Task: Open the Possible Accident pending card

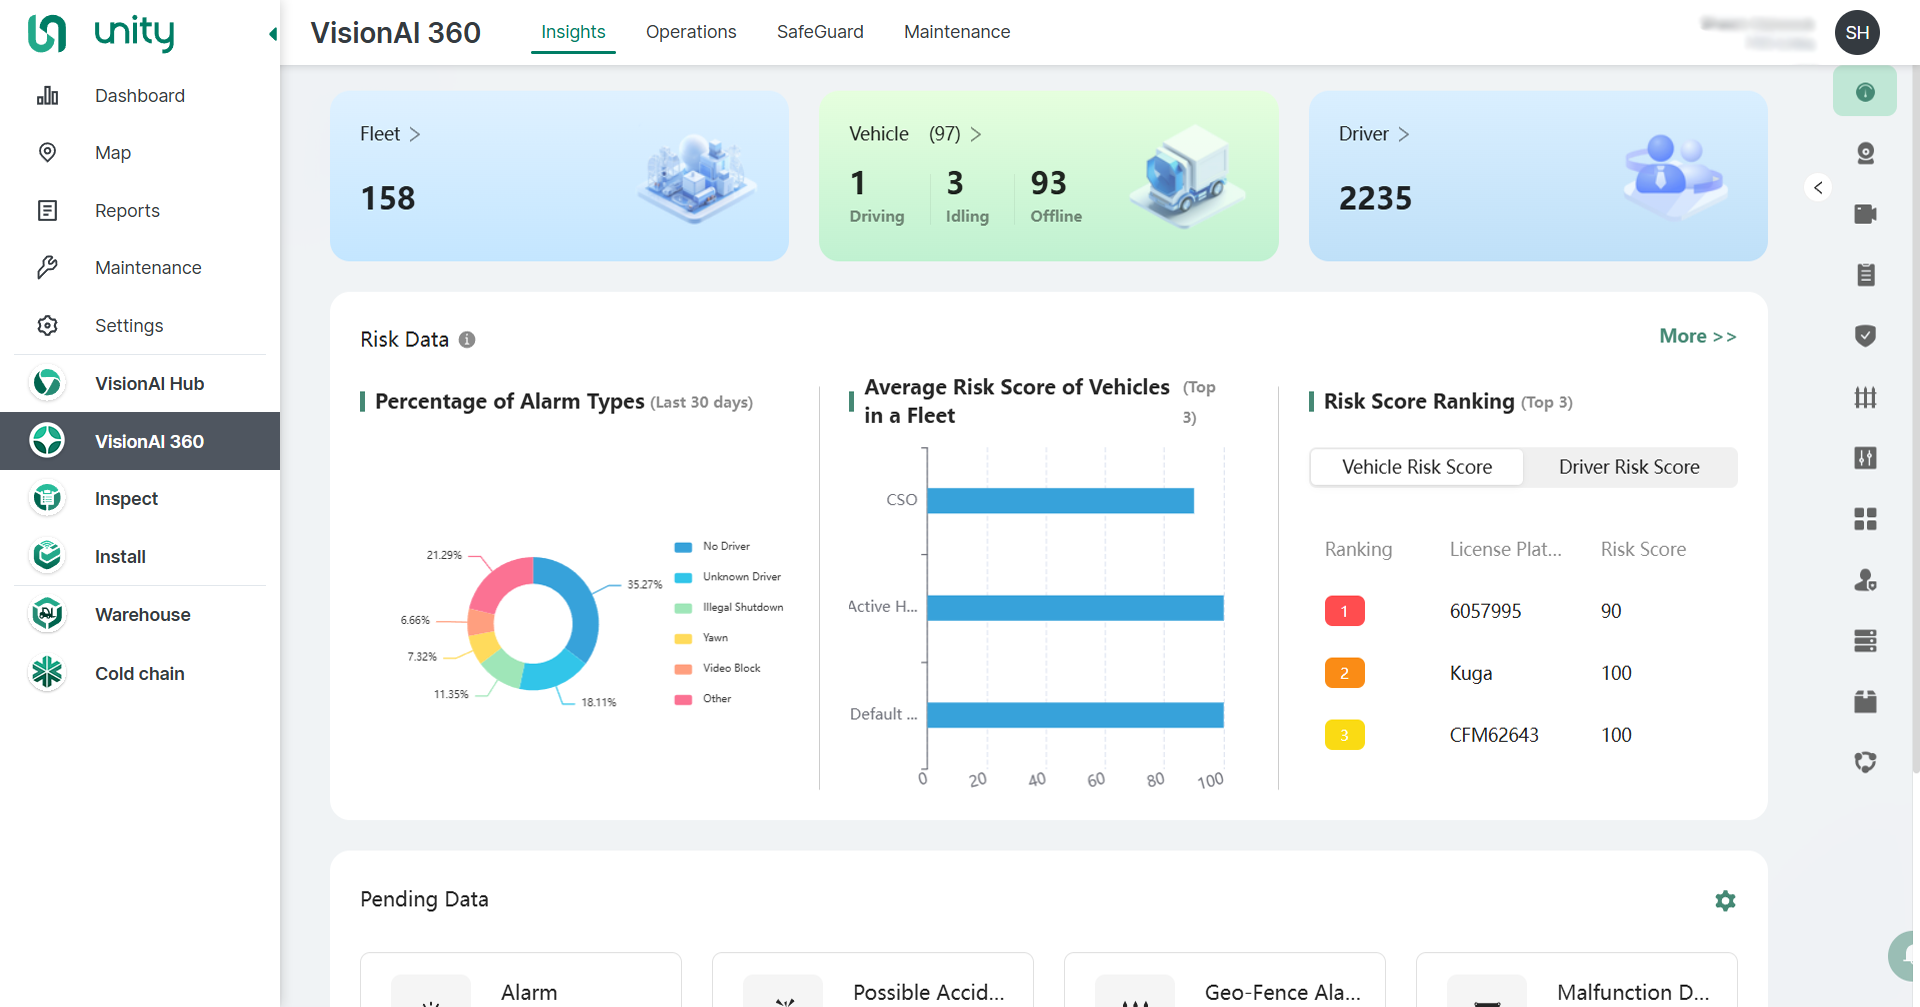Action: tap(873, 980)
